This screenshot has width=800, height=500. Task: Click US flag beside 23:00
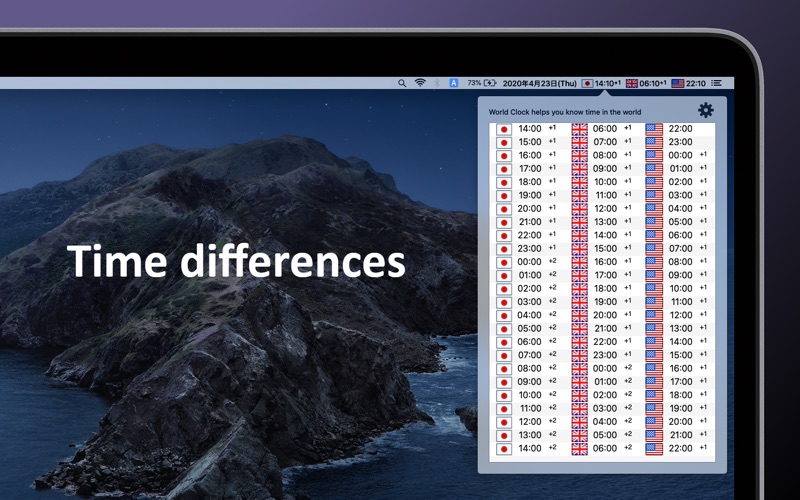pos(654,142)
